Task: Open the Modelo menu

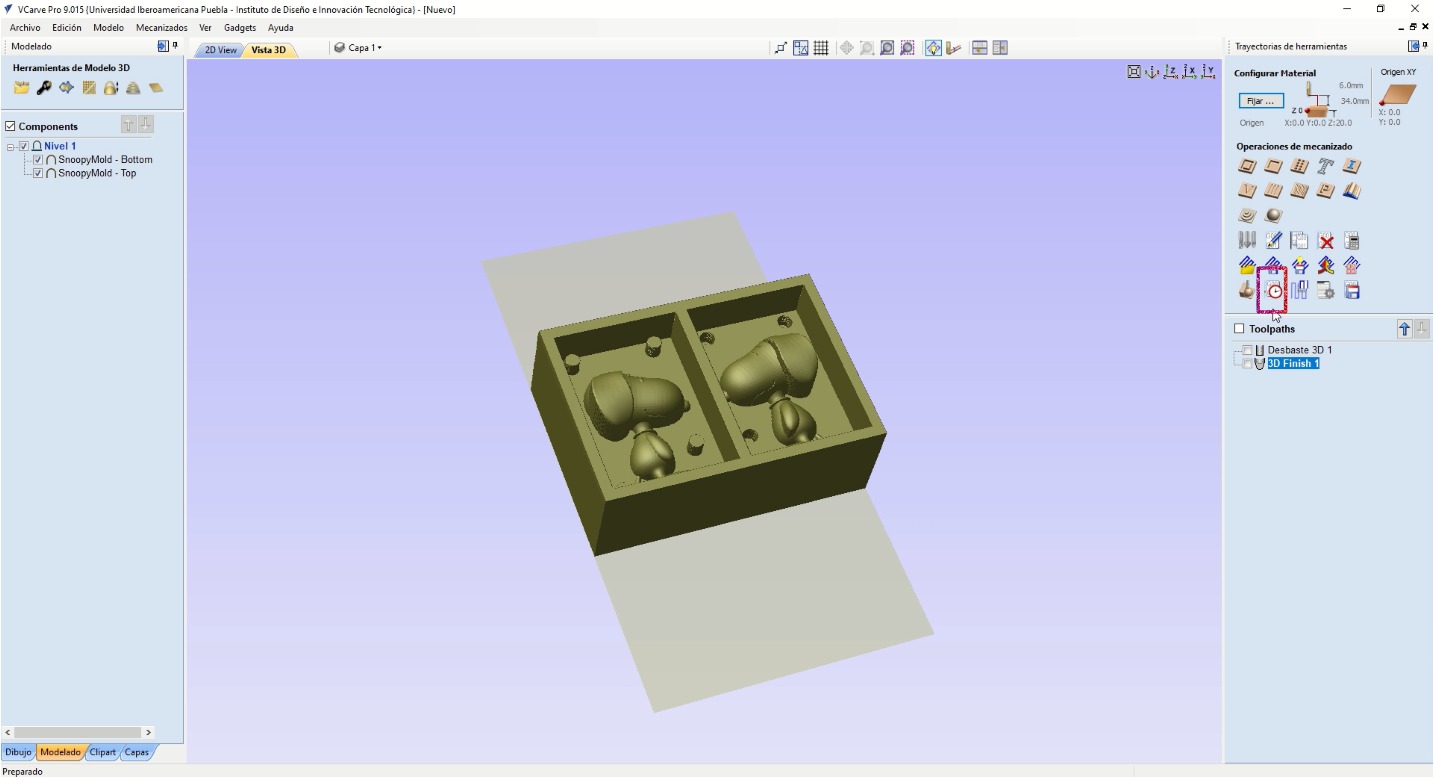Action: (x=108, y=28)
